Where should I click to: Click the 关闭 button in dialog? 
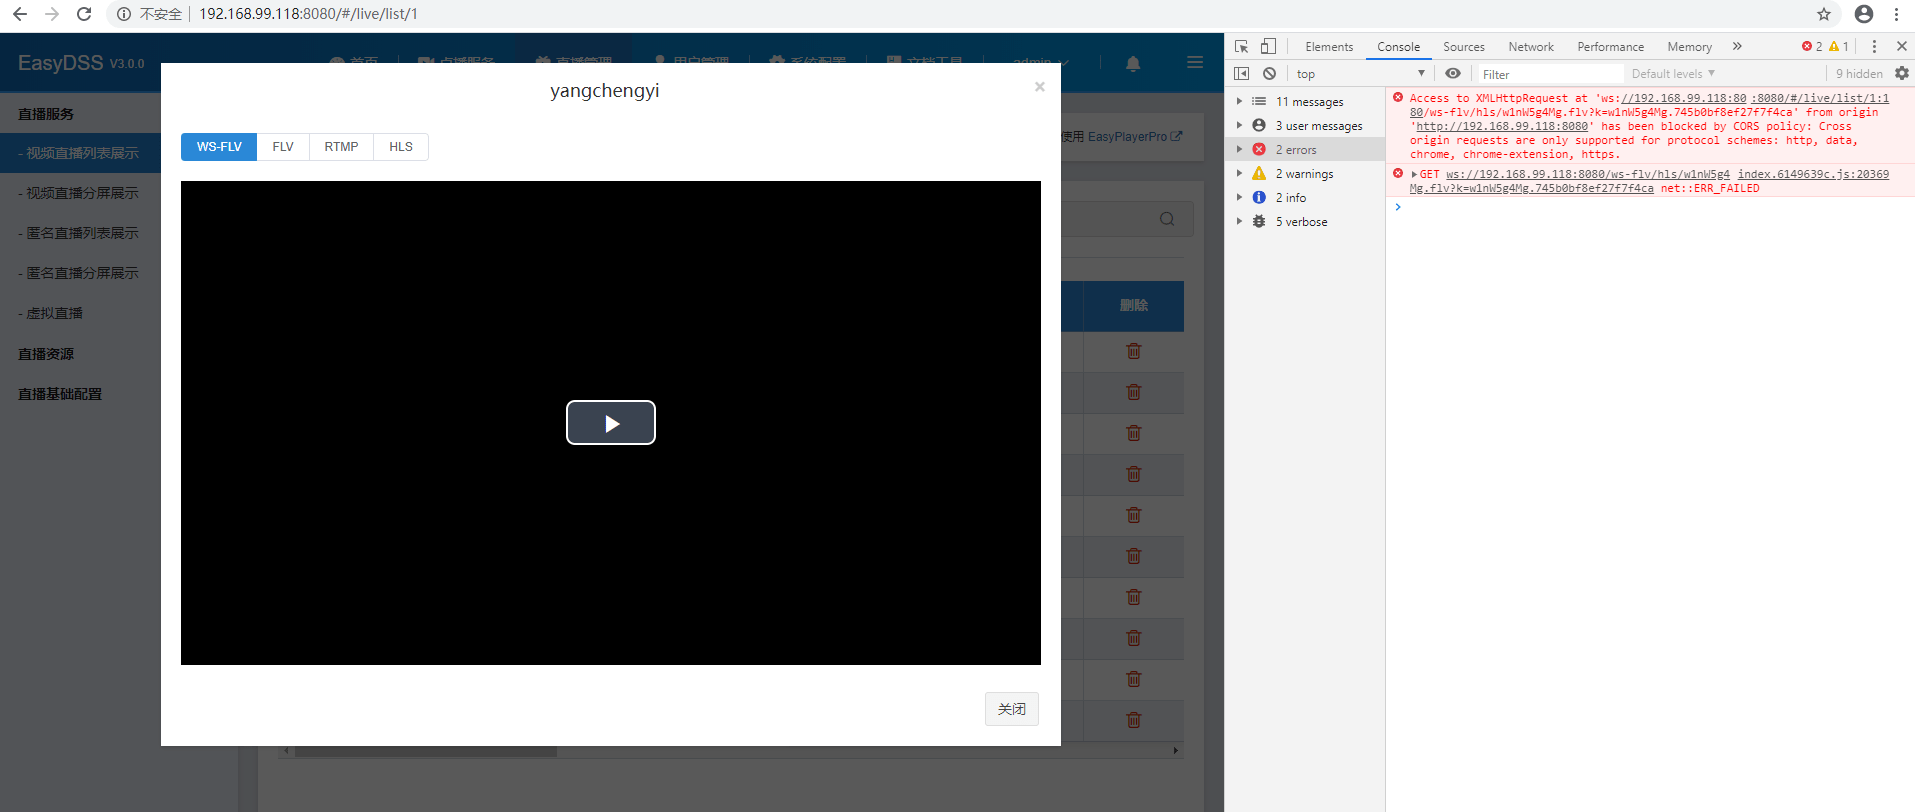[x=1011, y=709]
